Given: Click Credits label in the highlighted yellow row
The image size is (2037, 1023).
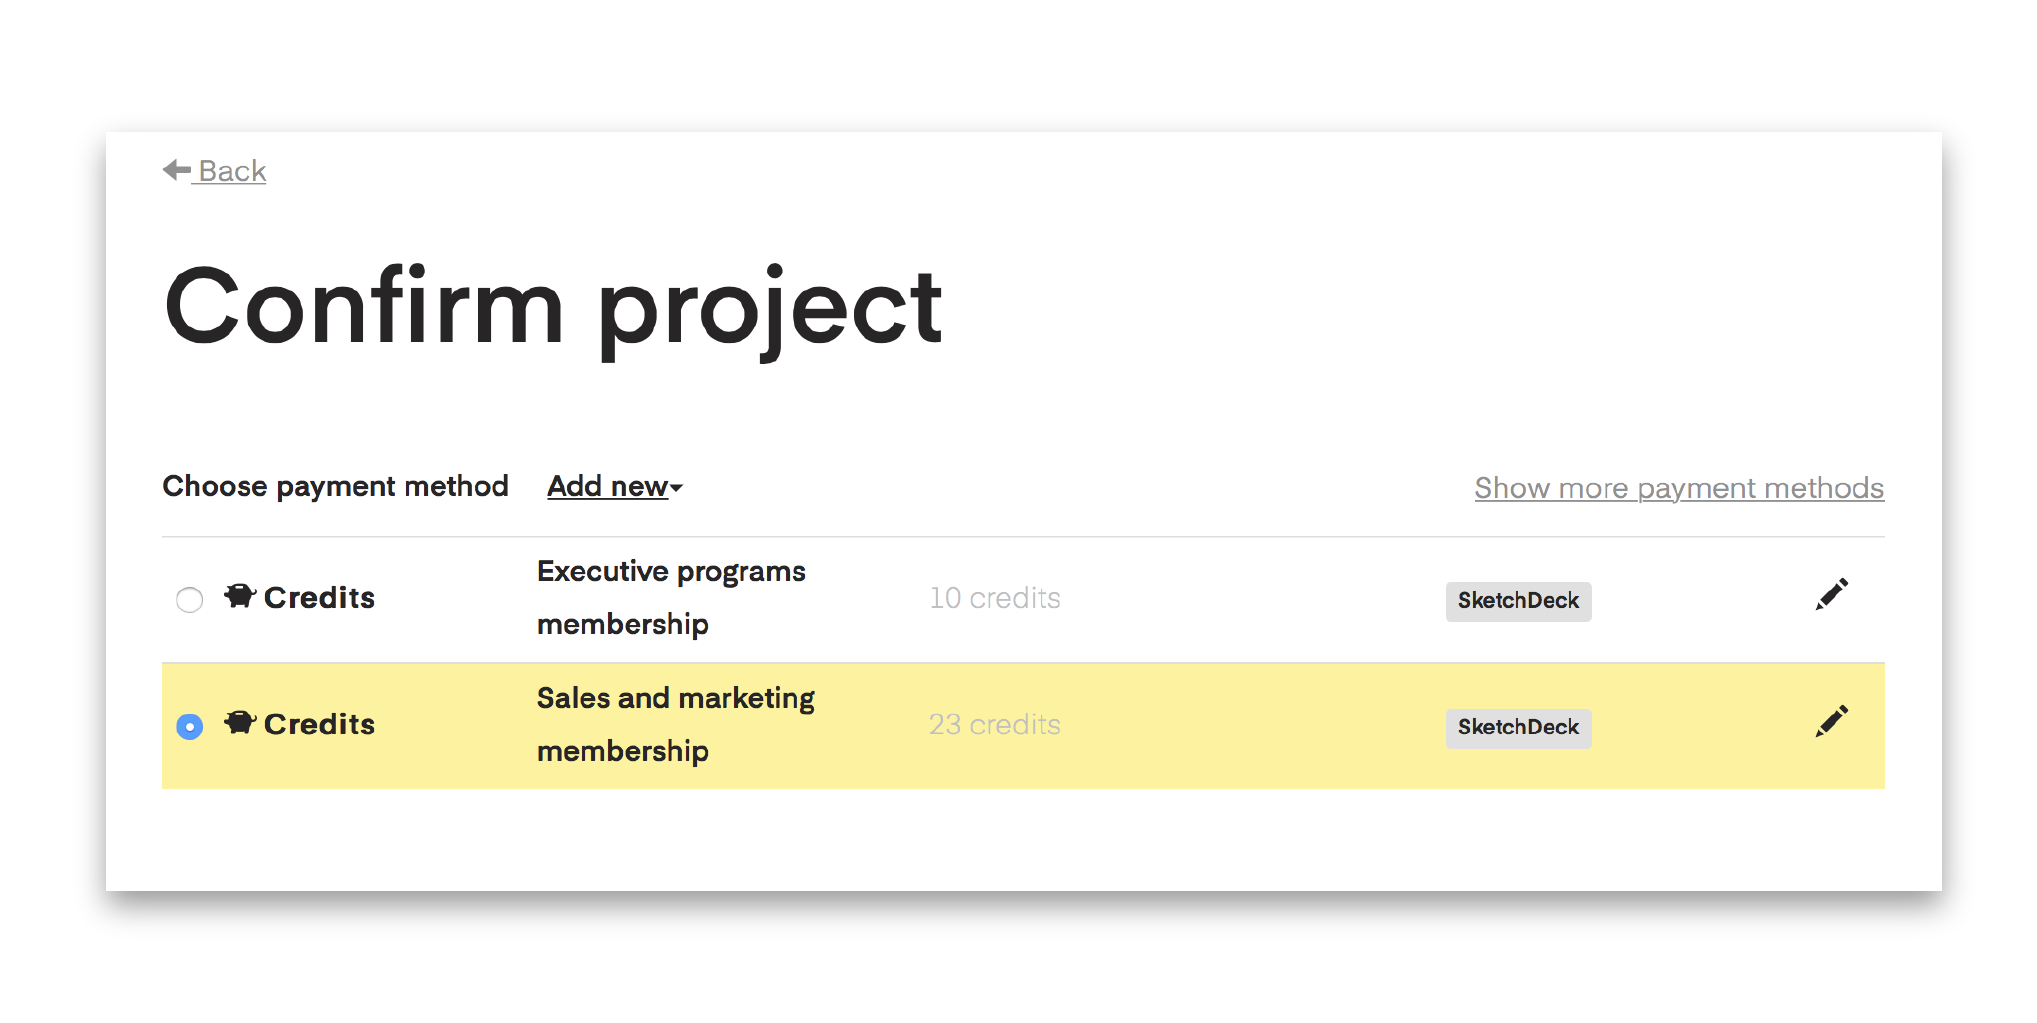Looking at the screenshot, I should click(319, 724).
